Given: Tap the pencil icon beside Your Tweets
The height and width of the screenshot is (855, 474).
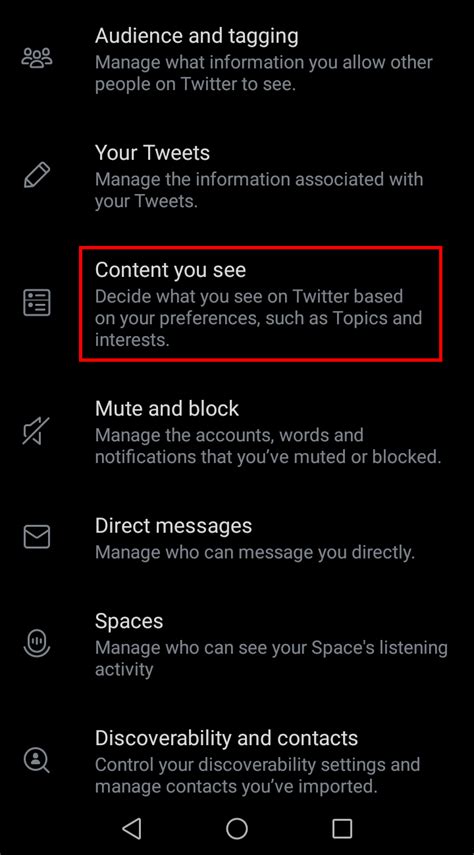Looking at the screenshot, I should [x=37, y=176].
